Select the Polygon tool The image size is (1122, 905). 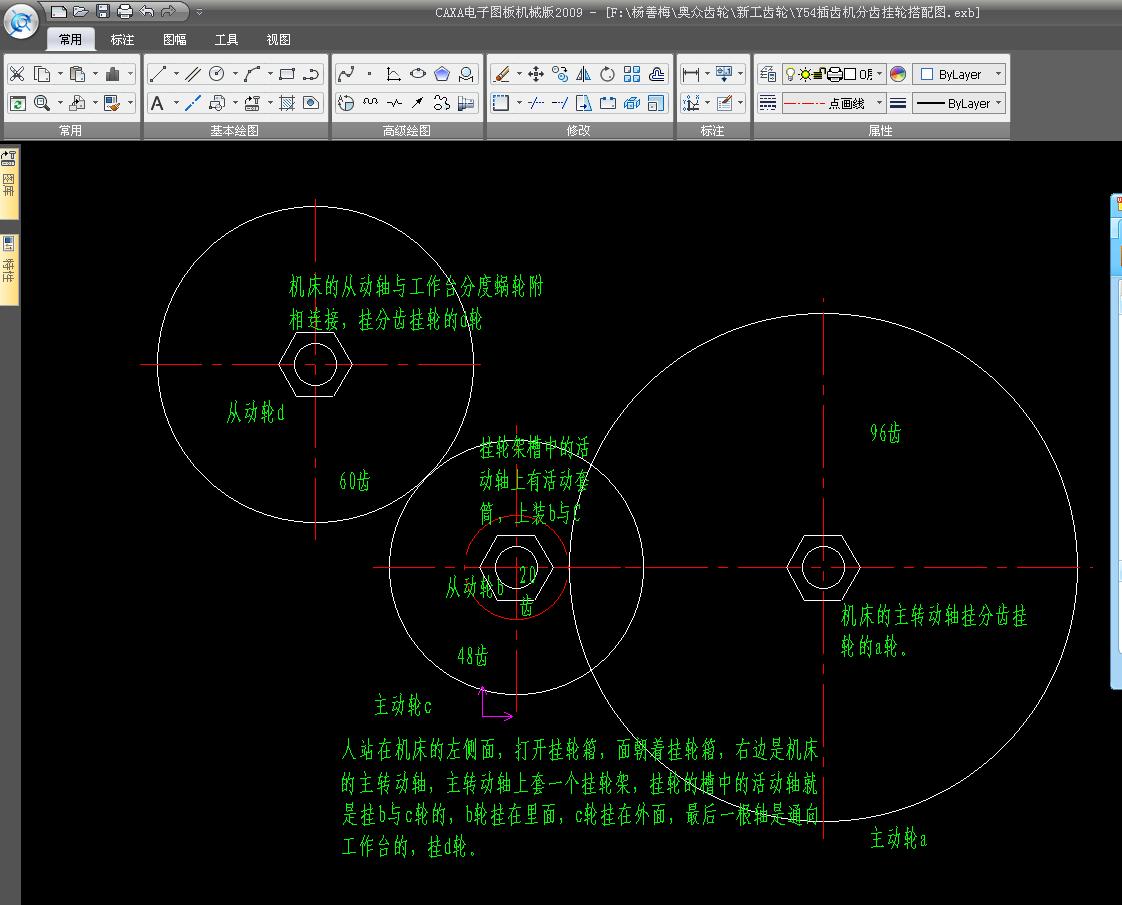442,74
